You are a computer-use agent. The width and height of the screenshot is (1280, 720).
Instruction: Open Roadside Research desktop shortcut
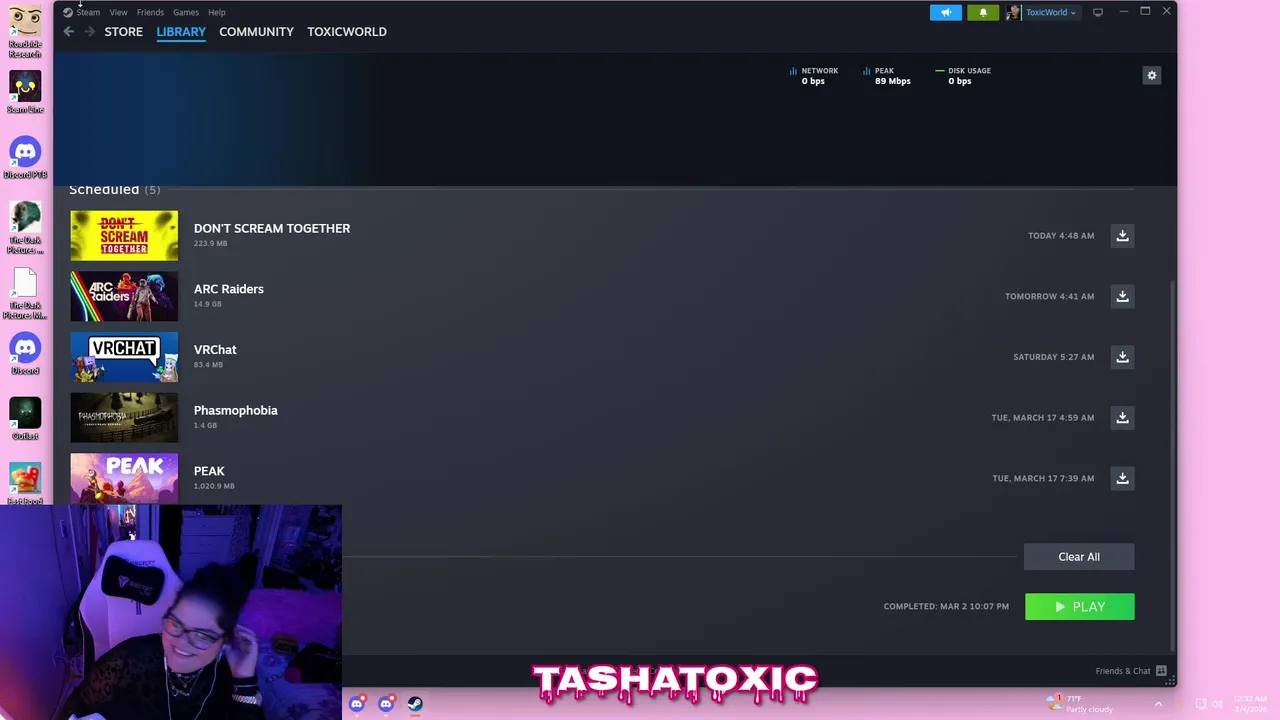(x=25, y=30)
